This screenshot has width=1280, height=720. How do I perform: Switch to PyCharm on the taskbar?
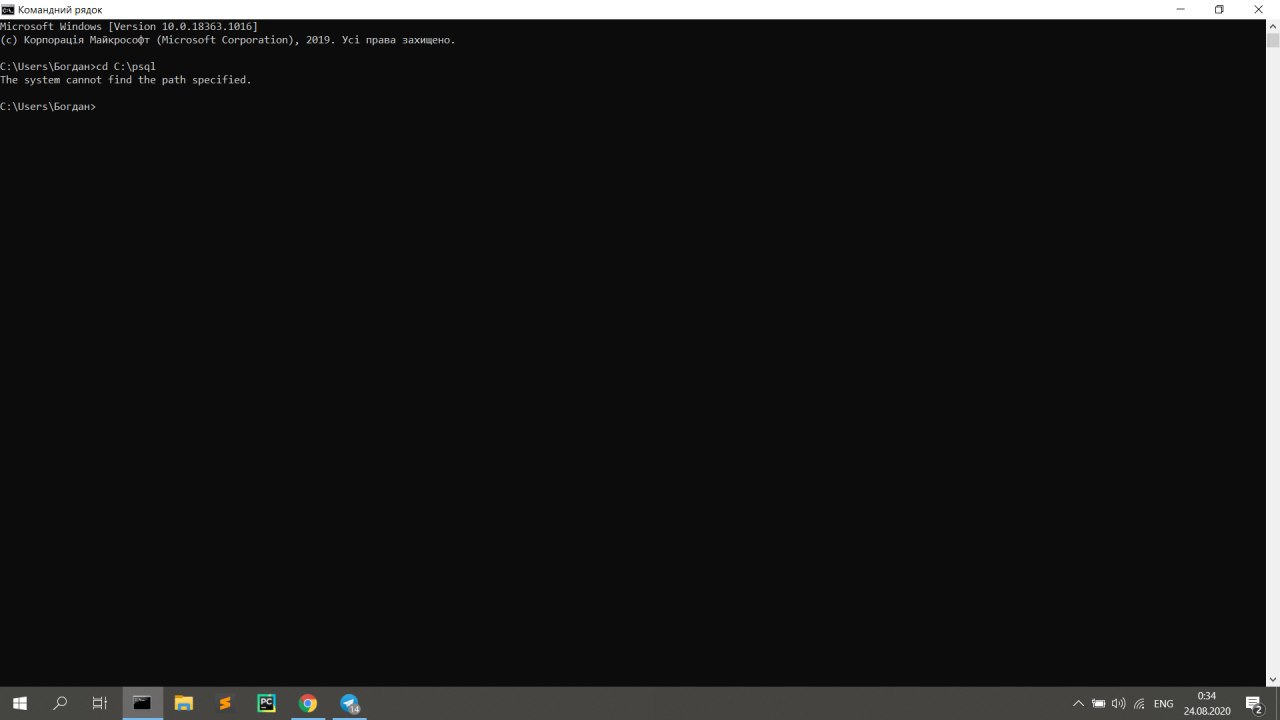(x=266, y=703)
